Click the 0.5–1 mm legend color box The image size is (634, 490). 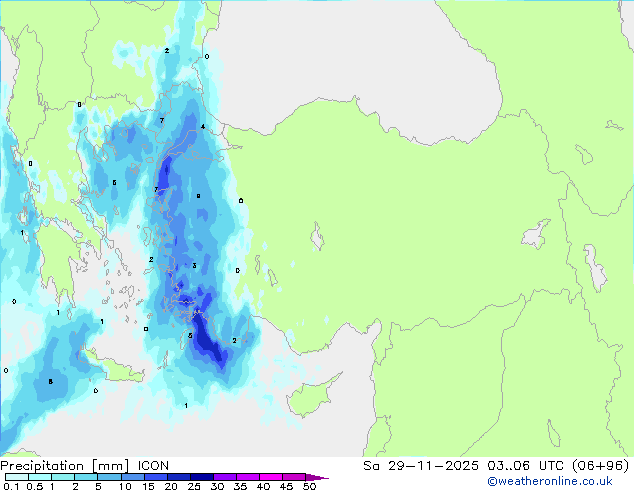pos(40,477)
